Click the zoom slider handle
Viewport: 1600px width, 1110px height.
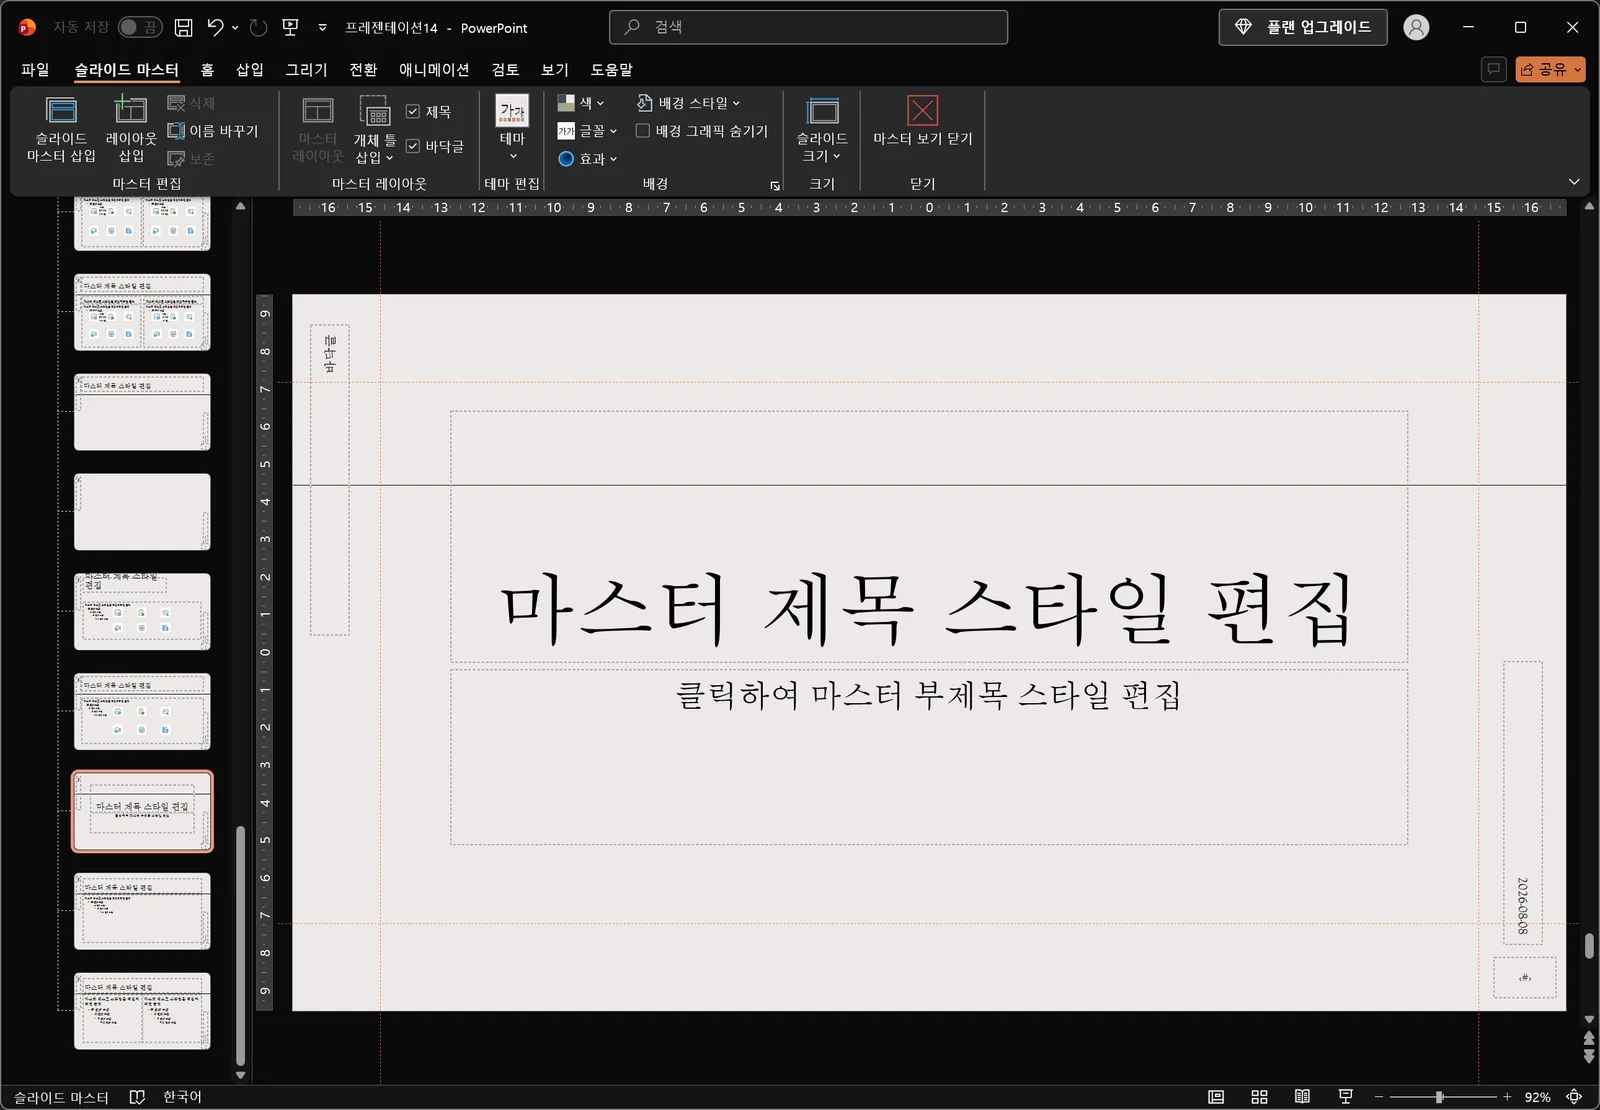(x=1440, y=1097)
